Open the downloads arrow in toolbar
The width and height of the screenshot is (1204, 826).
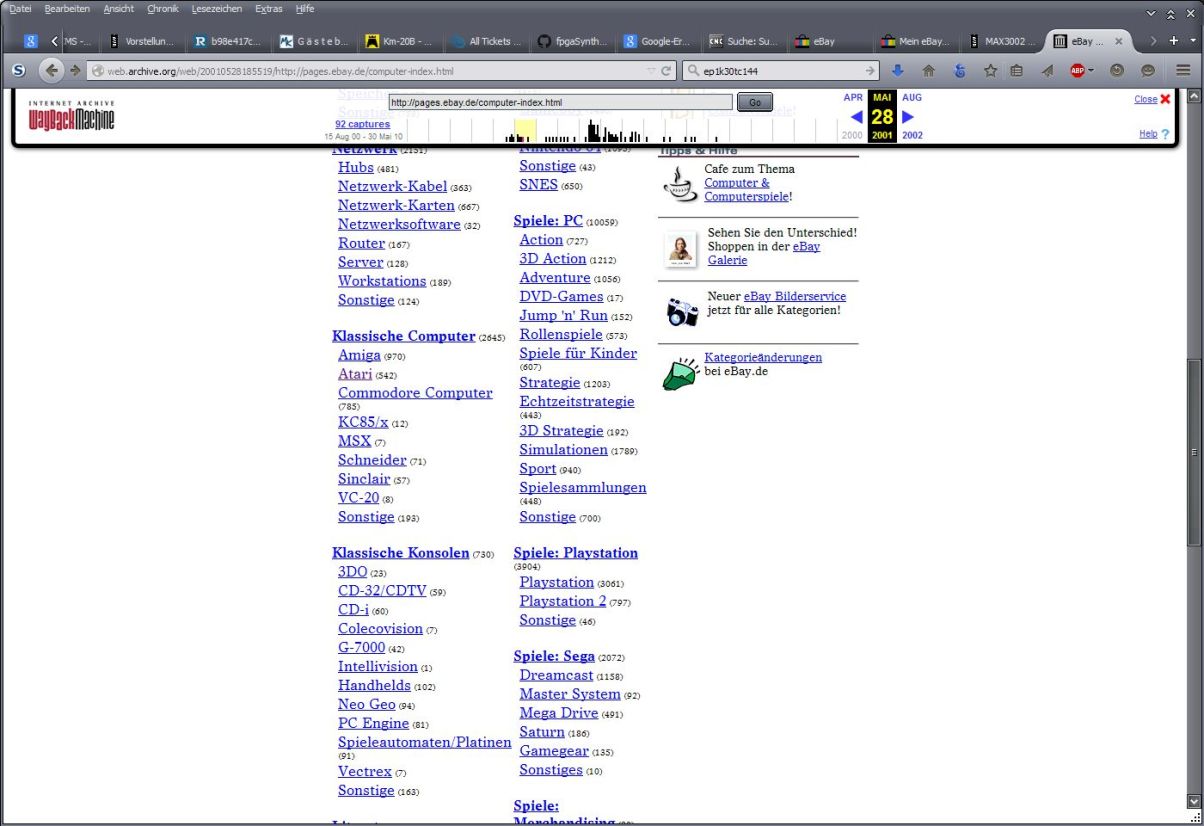[x=898, y=71]
